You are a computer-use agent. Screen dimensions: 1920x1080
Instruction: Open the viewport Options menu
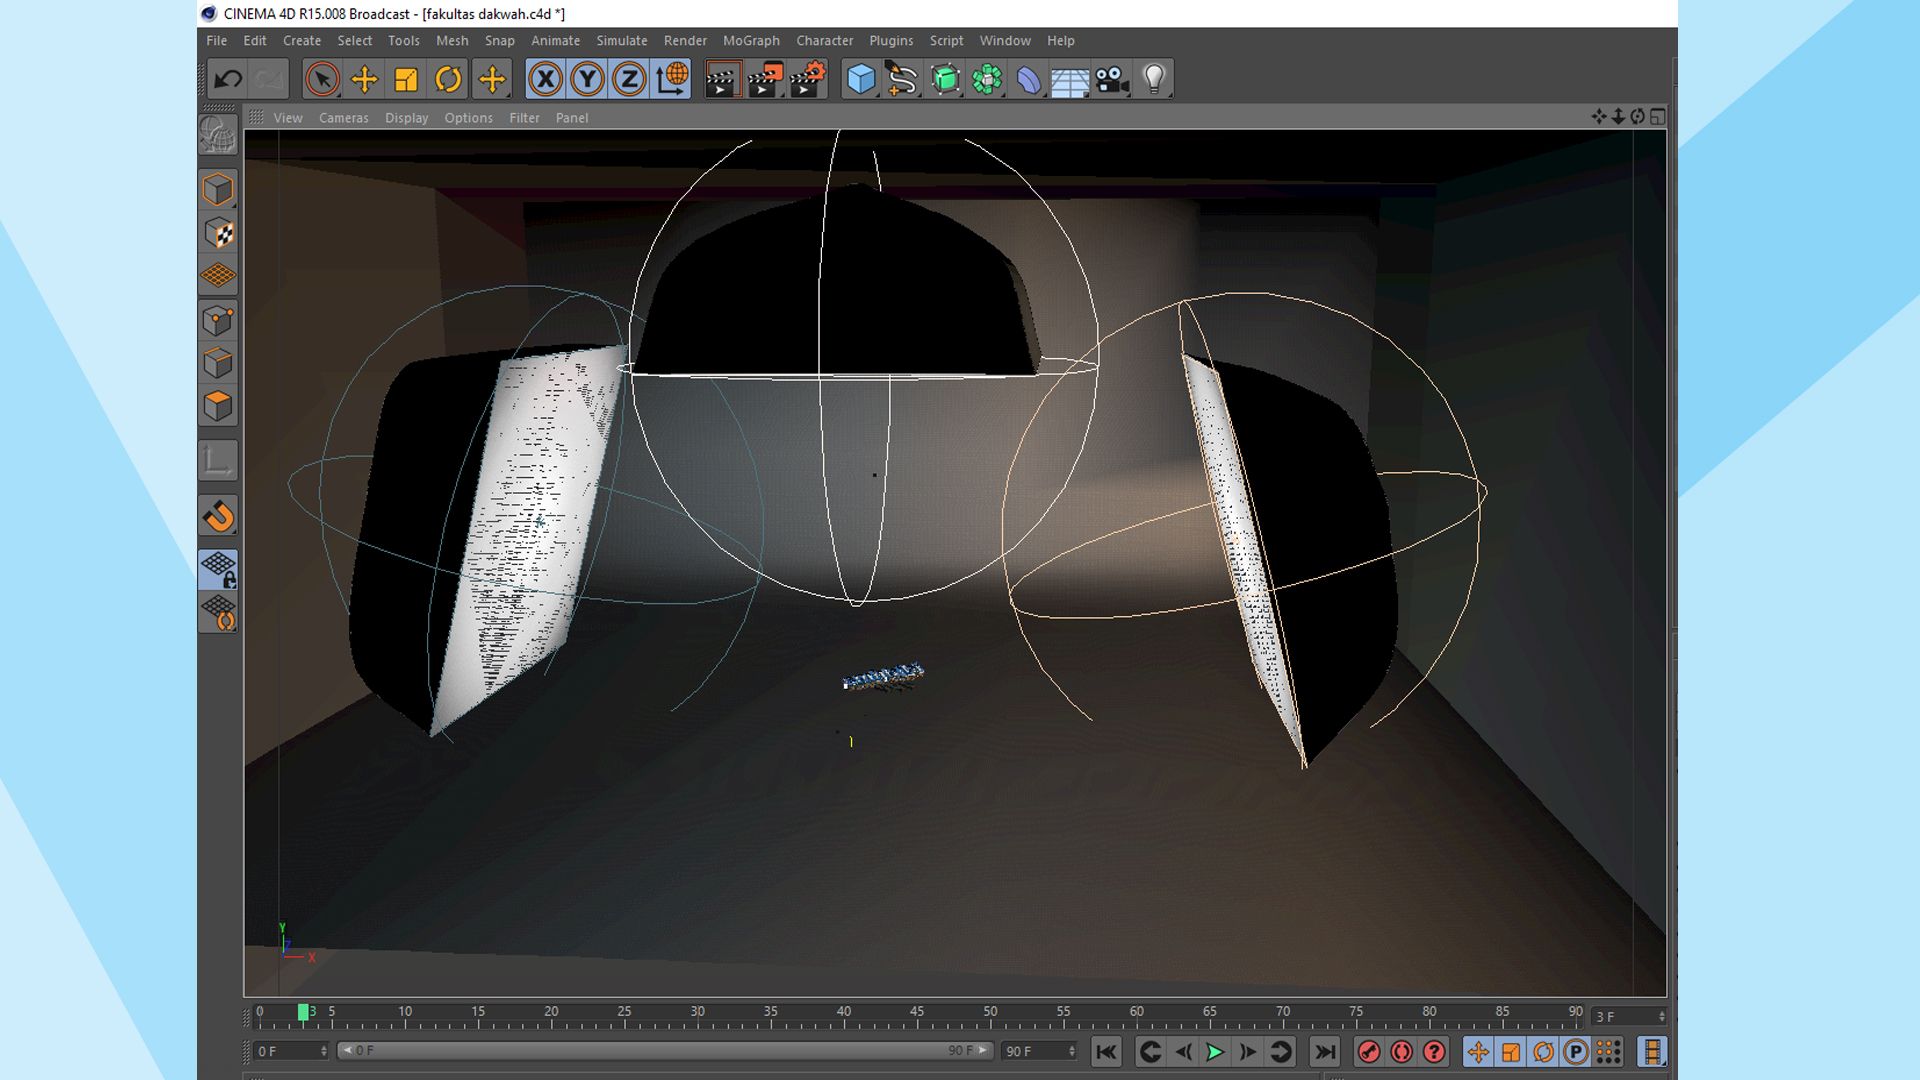point(469,118)
